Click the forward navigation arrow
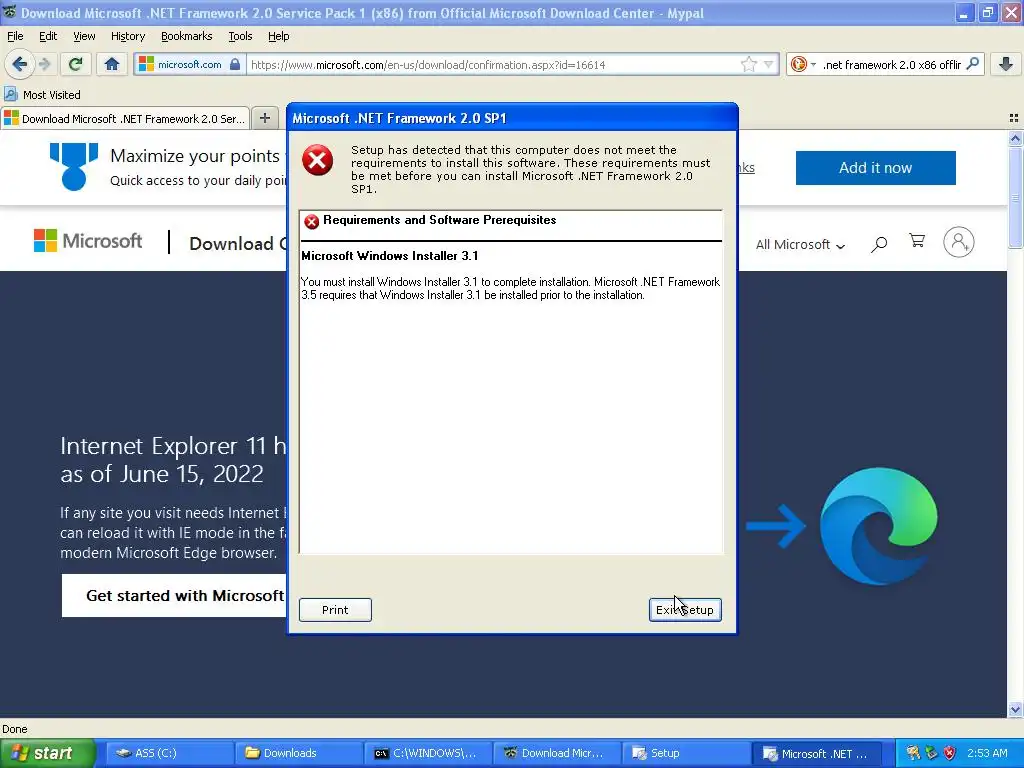 (44, 64)
